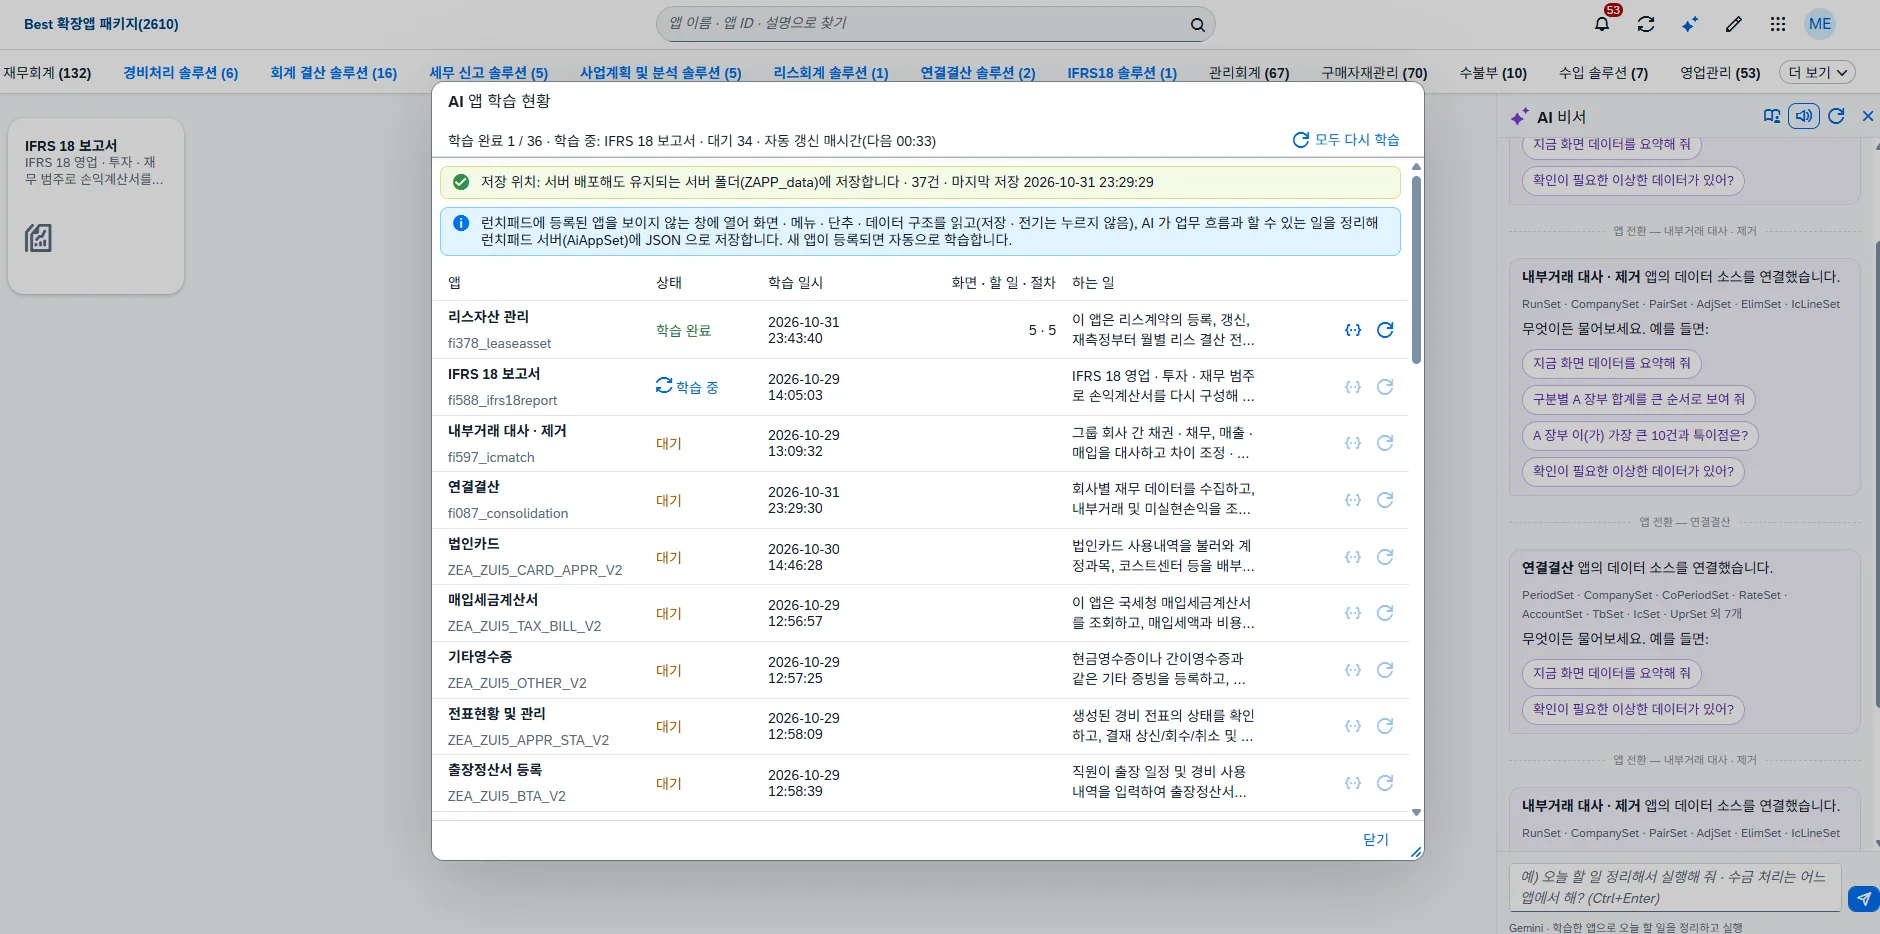View JSON icon for 연결결산 row
The width and height of the screenshot is (1880, 934).
(x=1353, y=500)
